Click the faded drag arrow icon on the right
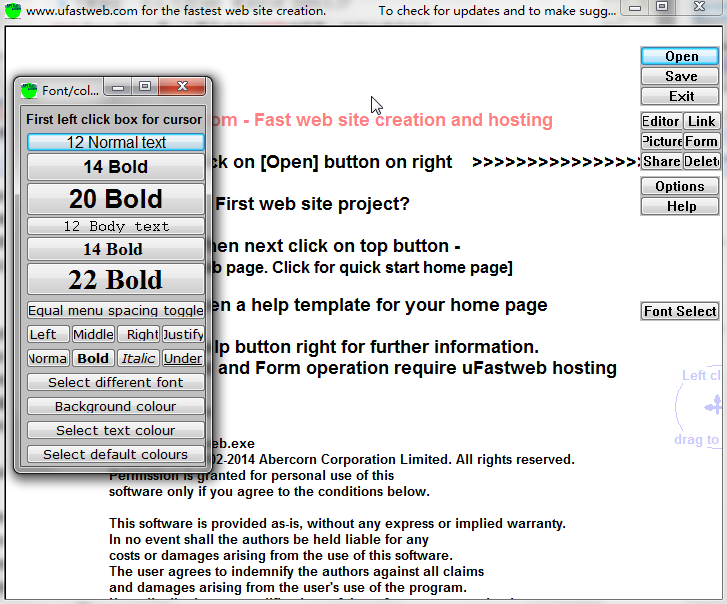The width and height of the screenshot is (727, 604). click(x=713, y=407)
